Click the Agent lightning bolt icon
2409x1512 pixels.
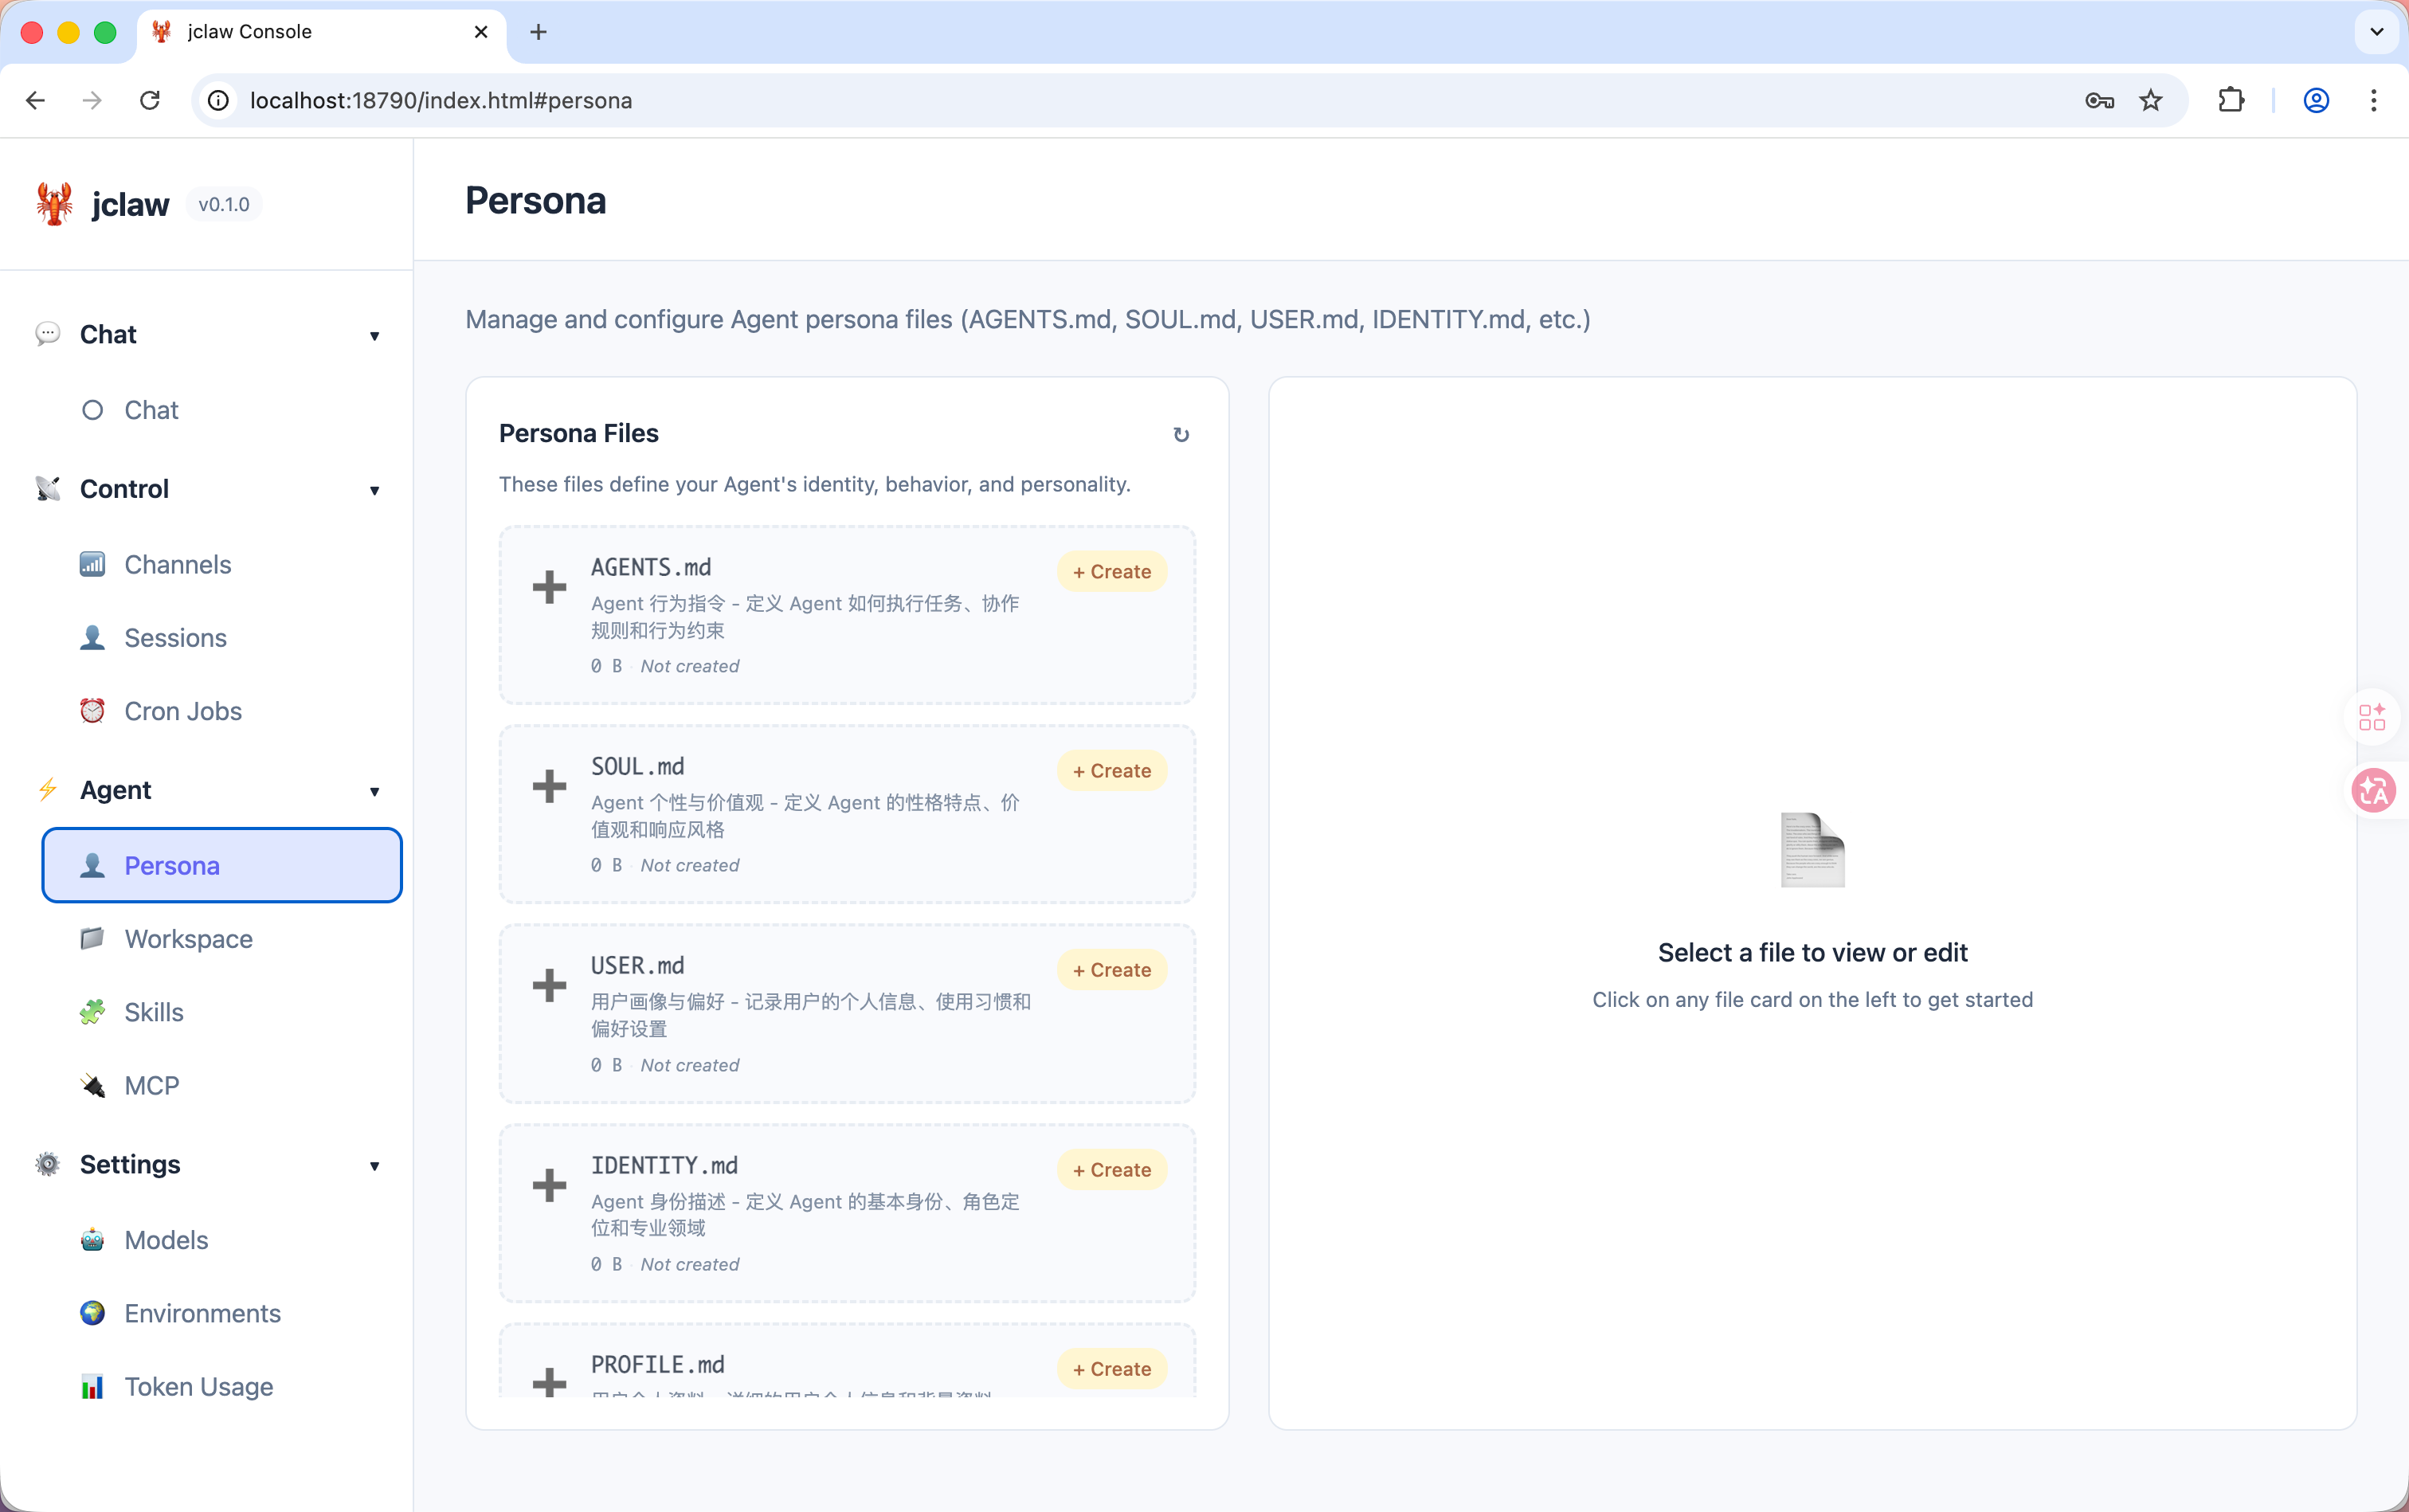click(x=47, y=790)
